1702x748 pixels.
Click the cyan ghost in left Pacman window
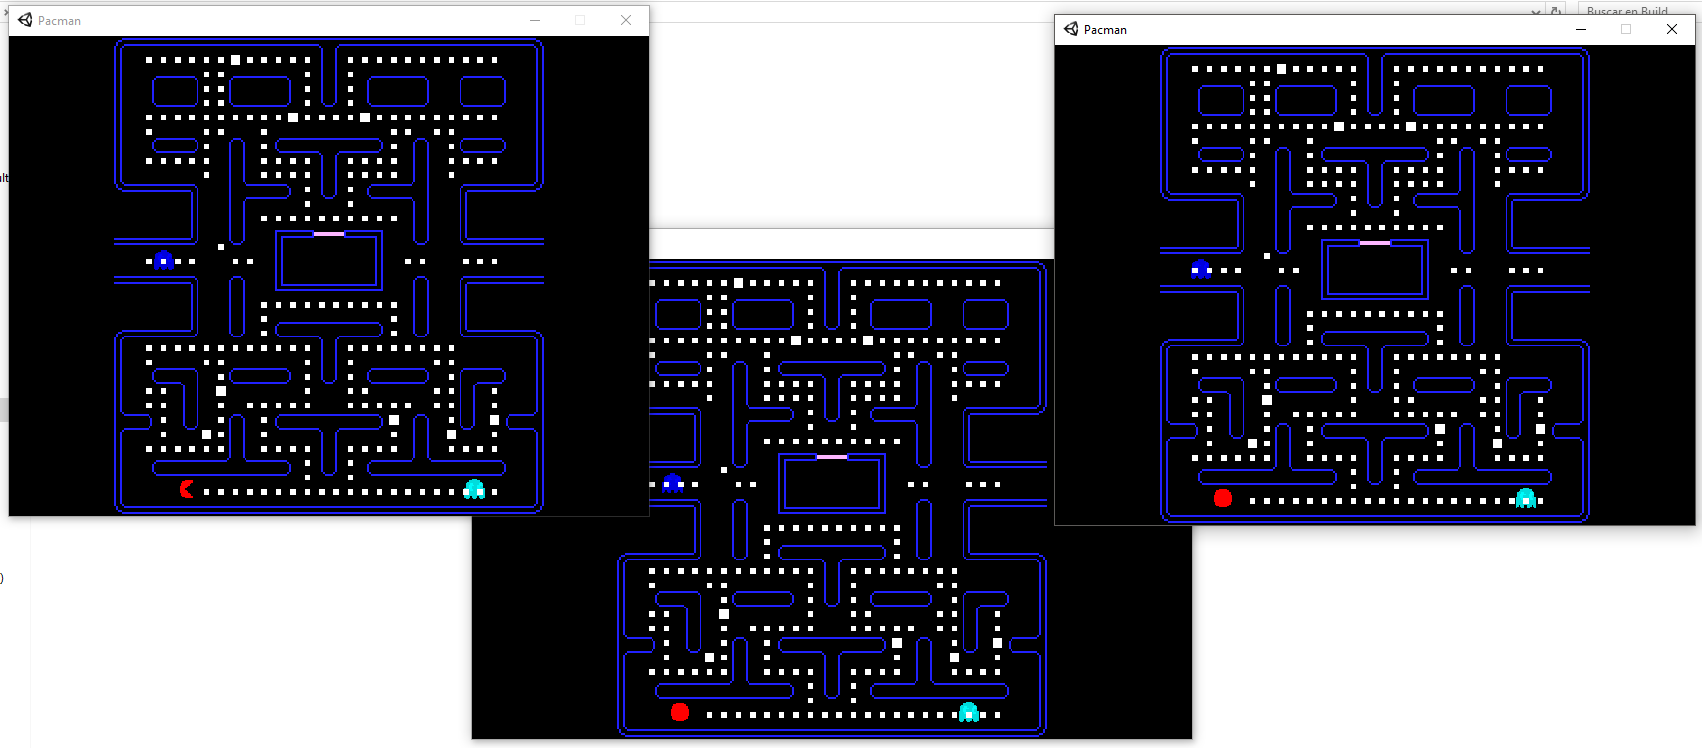point(474,489)
